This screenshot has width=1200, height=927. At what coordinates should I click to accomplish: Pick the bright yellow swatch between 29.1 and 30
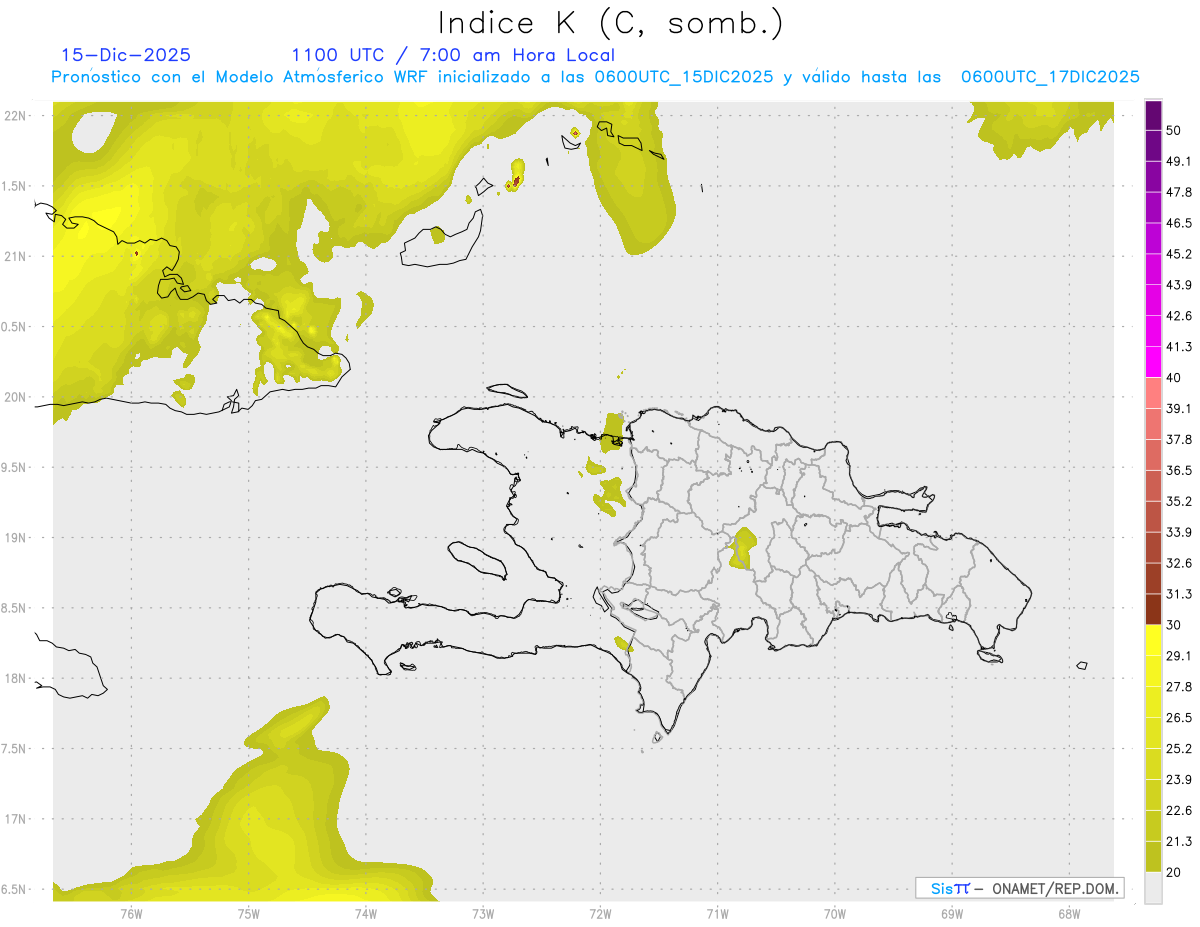pos(1153,640)
